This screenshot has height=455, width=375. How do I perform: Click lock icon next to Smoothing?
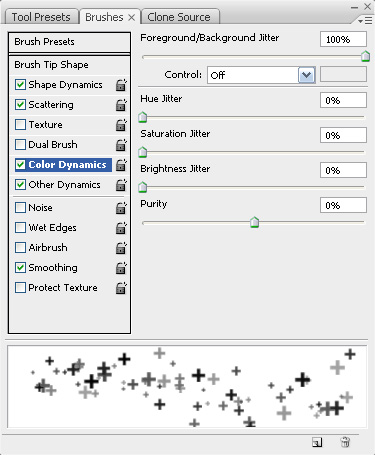[121, 268]
